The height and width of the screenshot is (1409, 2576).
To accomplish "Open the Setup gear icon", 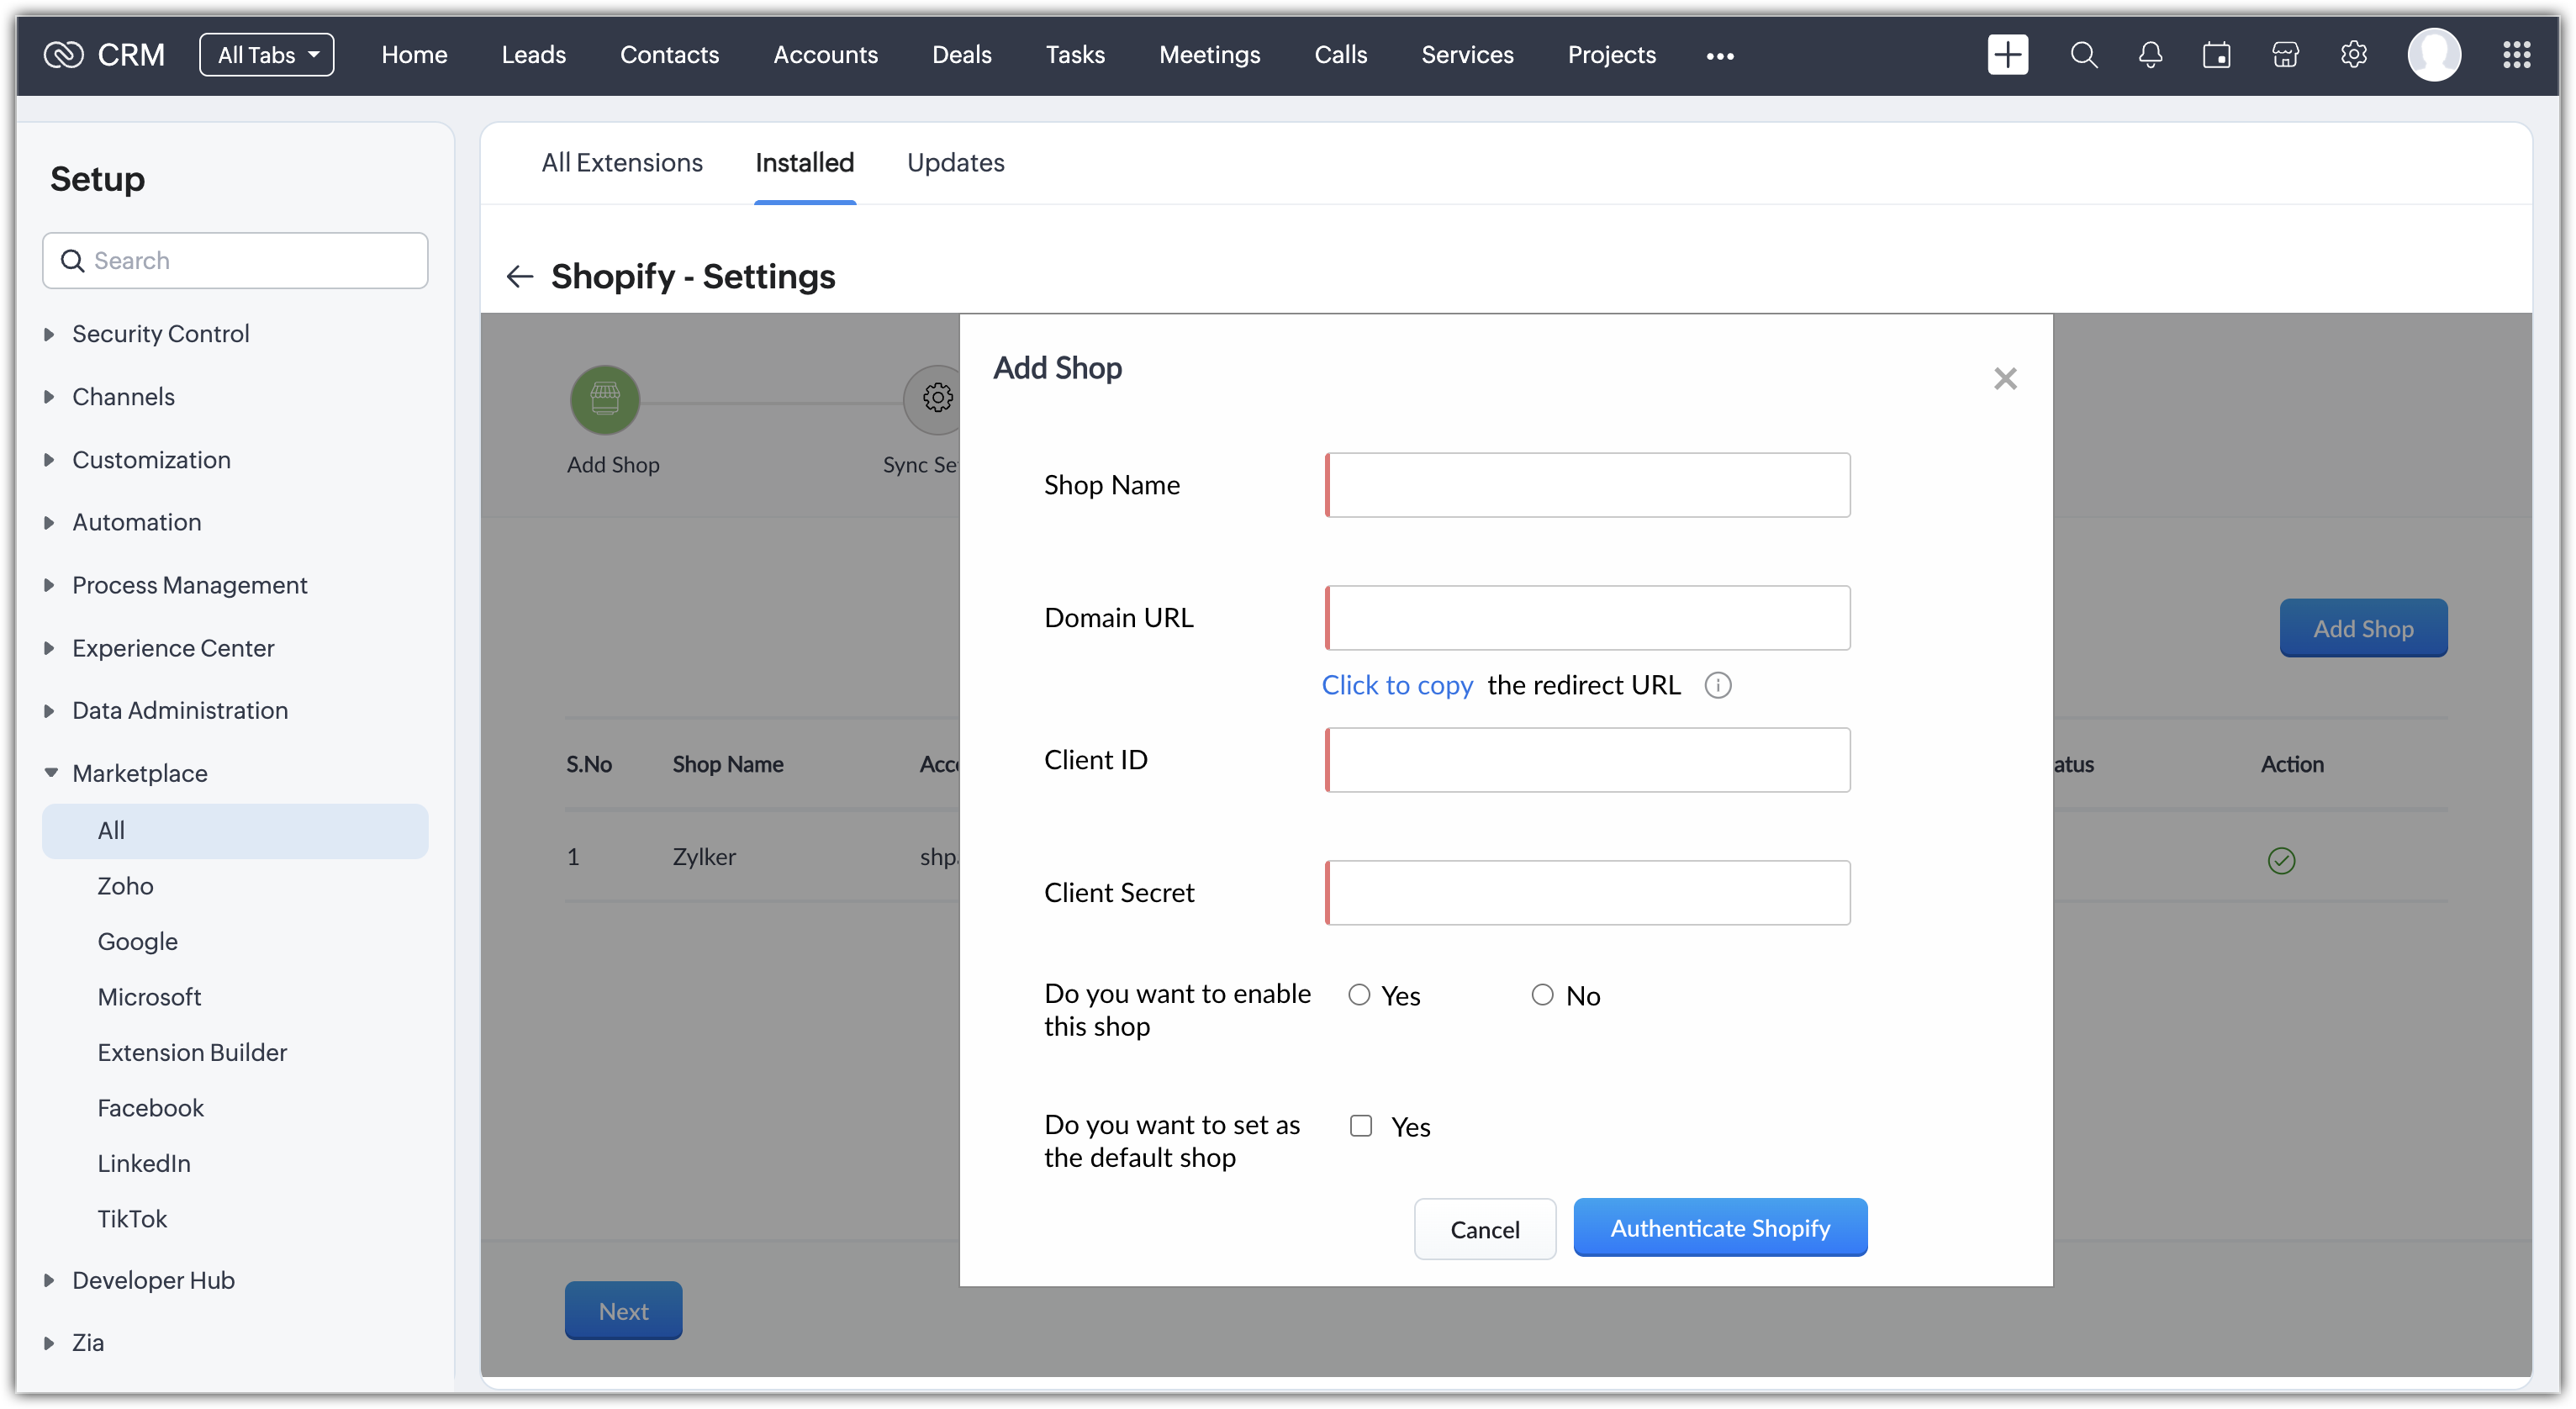I will tap(2353, 55).
